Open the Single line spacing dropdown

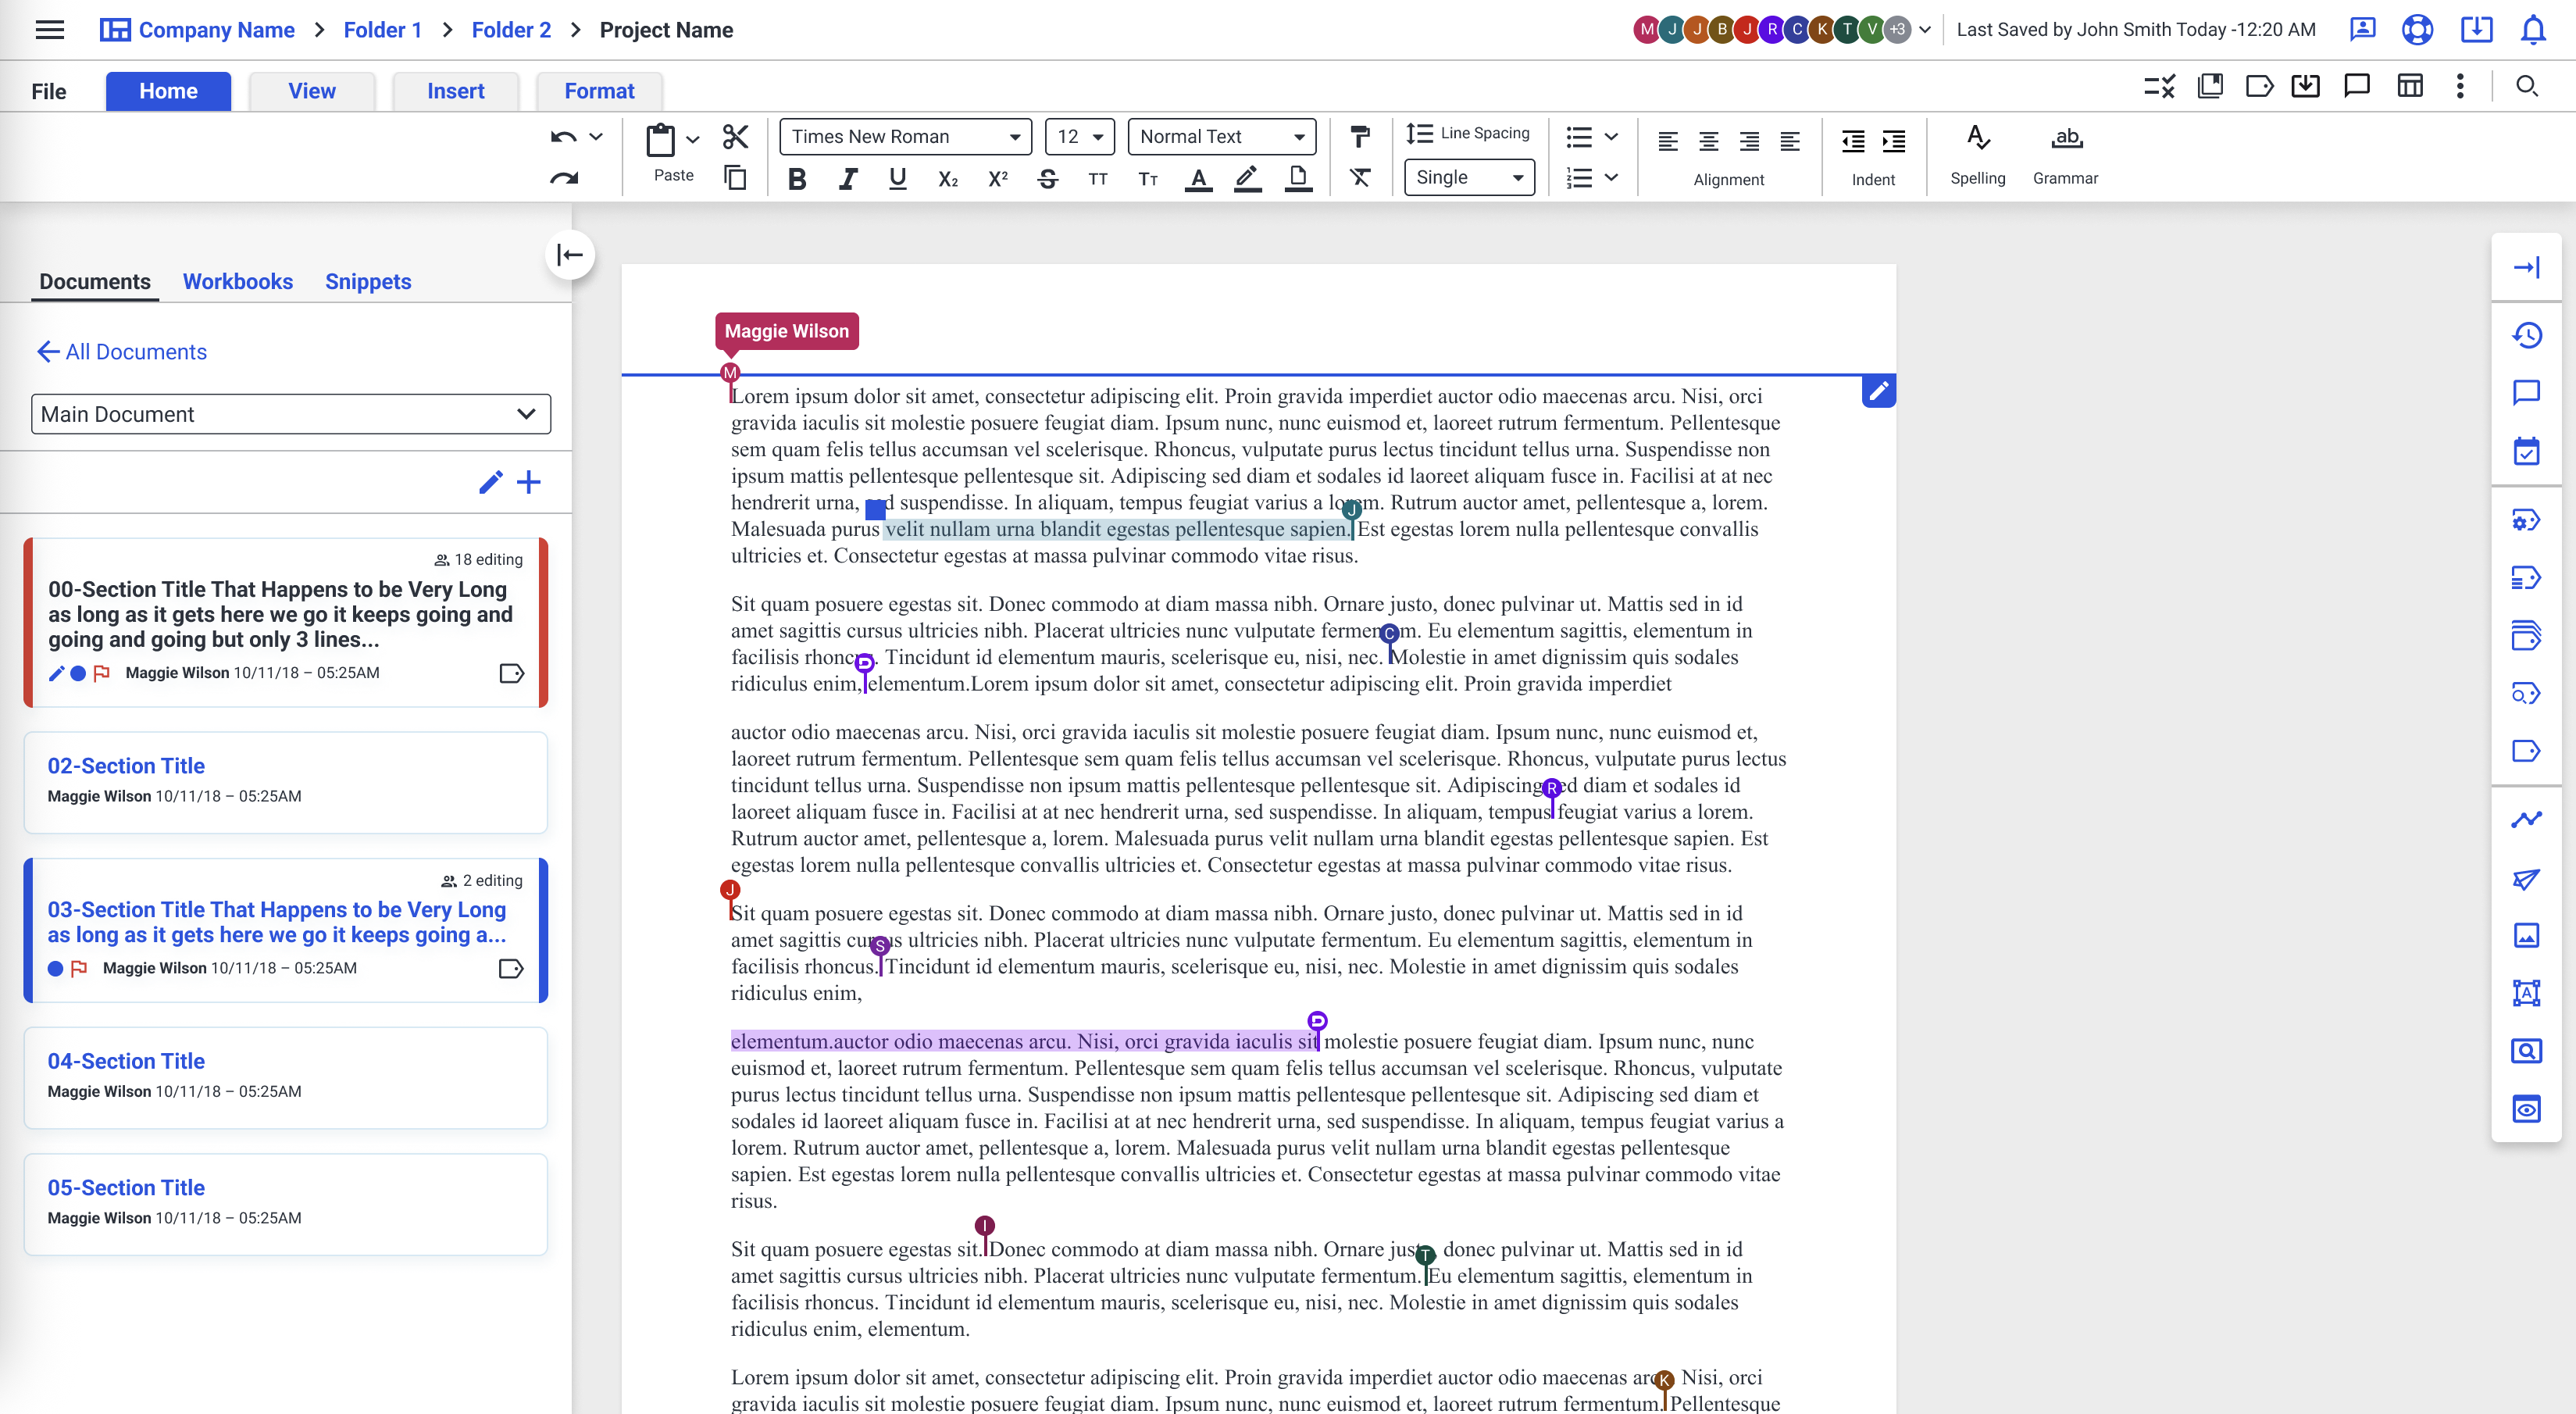(1468, 178)
